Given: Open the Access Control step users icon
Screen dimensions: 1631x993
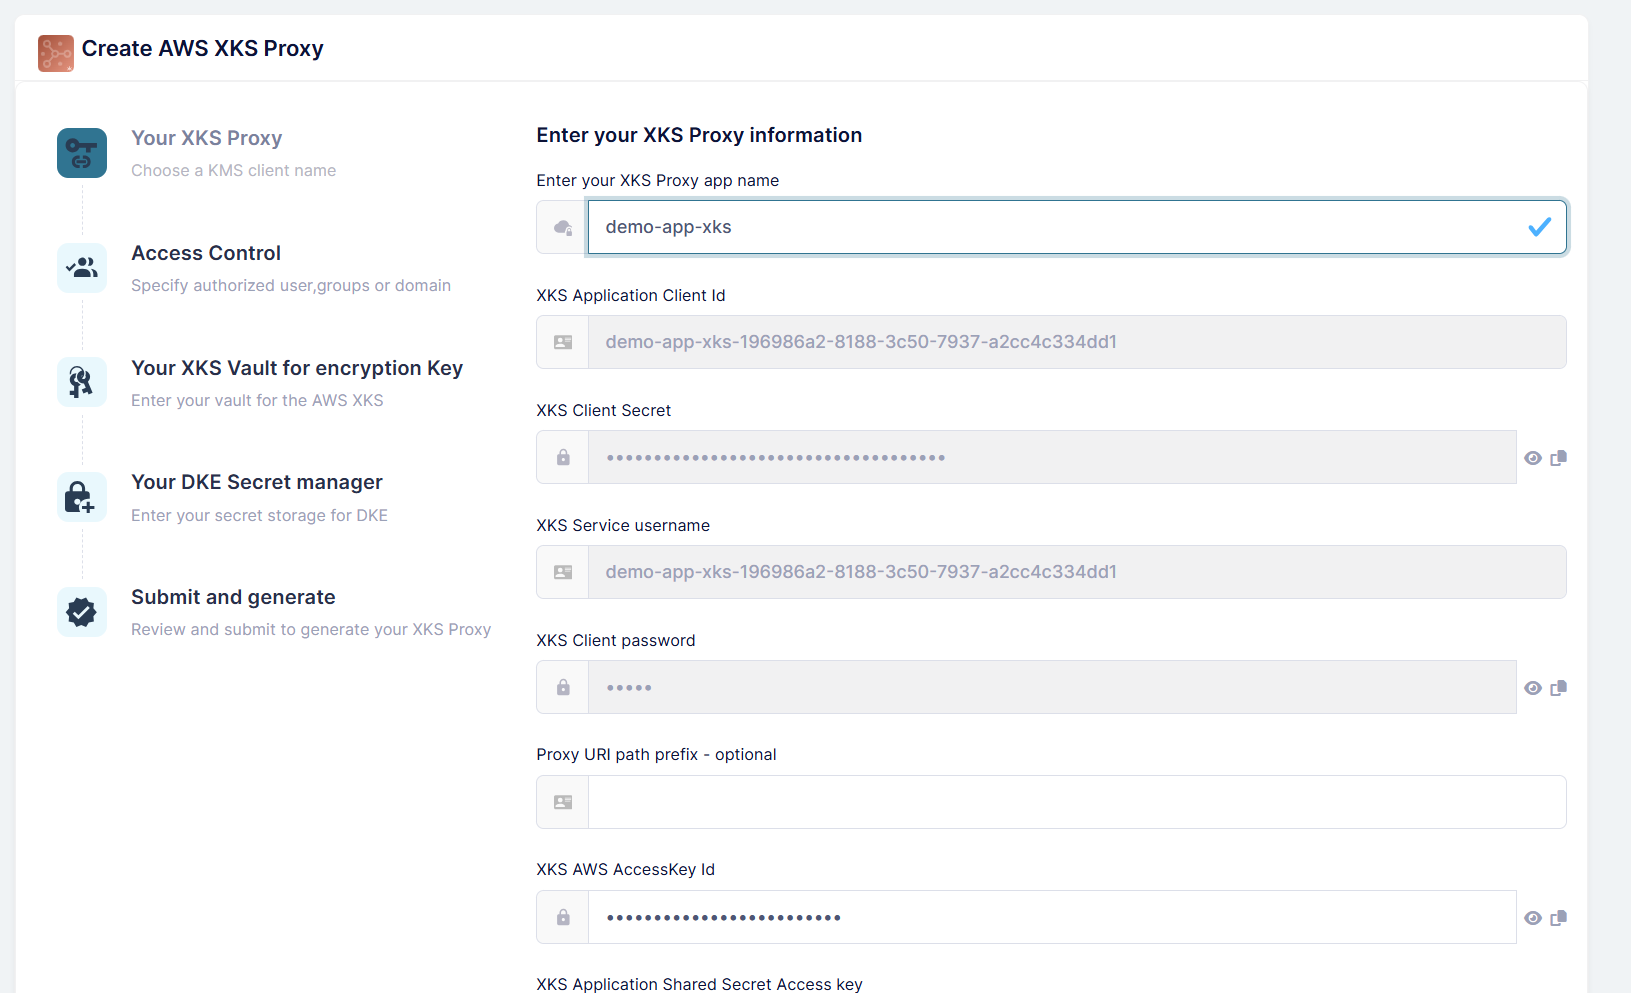Looking at the screenshot, I should point(82,268).
